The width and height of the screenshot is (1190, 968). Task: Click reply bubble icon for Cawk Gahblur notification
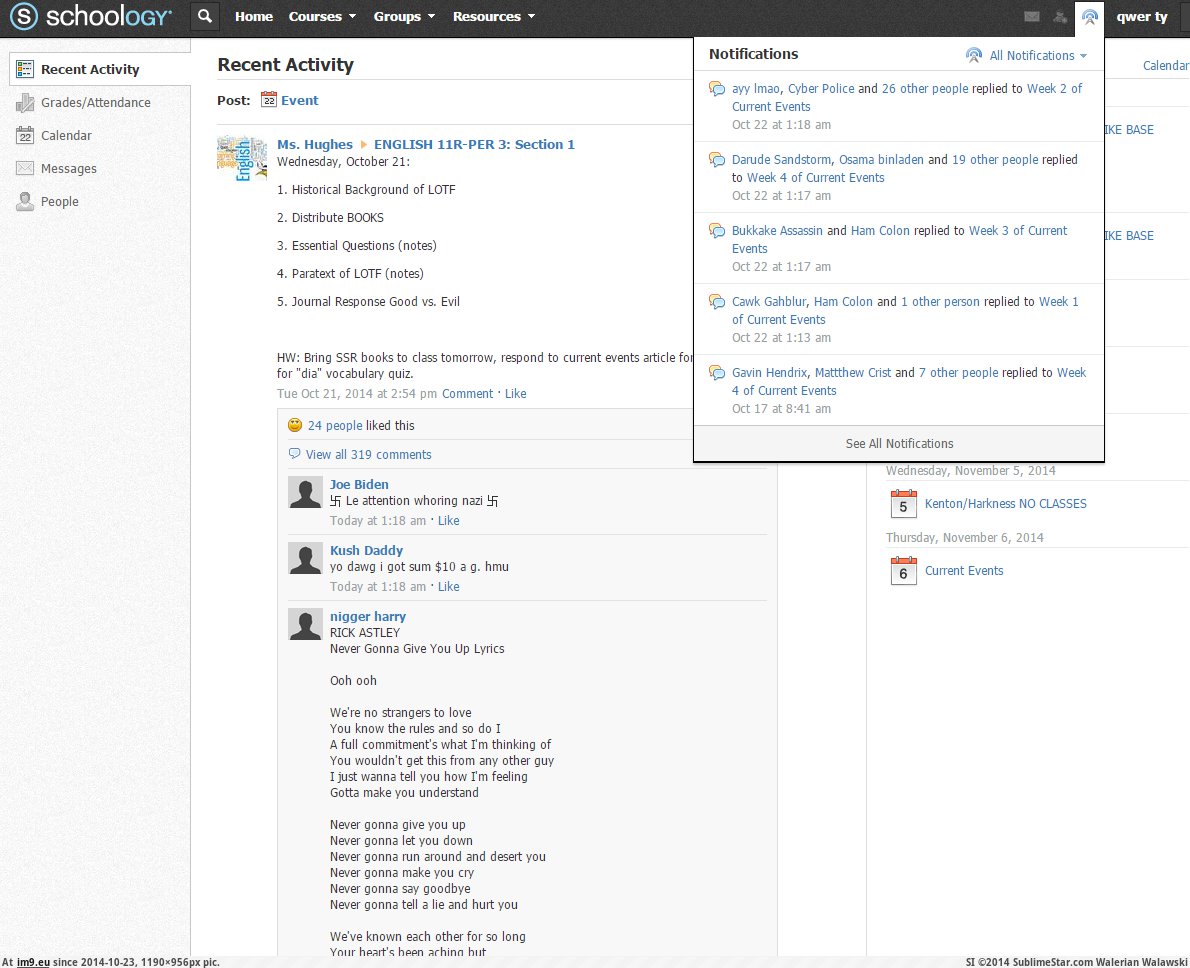[x=716, y=301]
